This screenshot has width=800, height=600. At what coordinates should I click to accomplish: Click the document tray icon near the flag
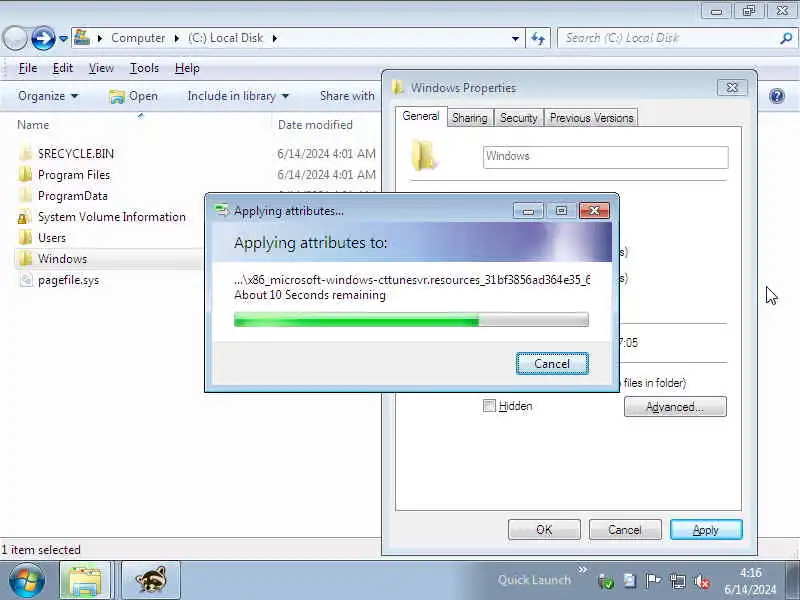630,581
